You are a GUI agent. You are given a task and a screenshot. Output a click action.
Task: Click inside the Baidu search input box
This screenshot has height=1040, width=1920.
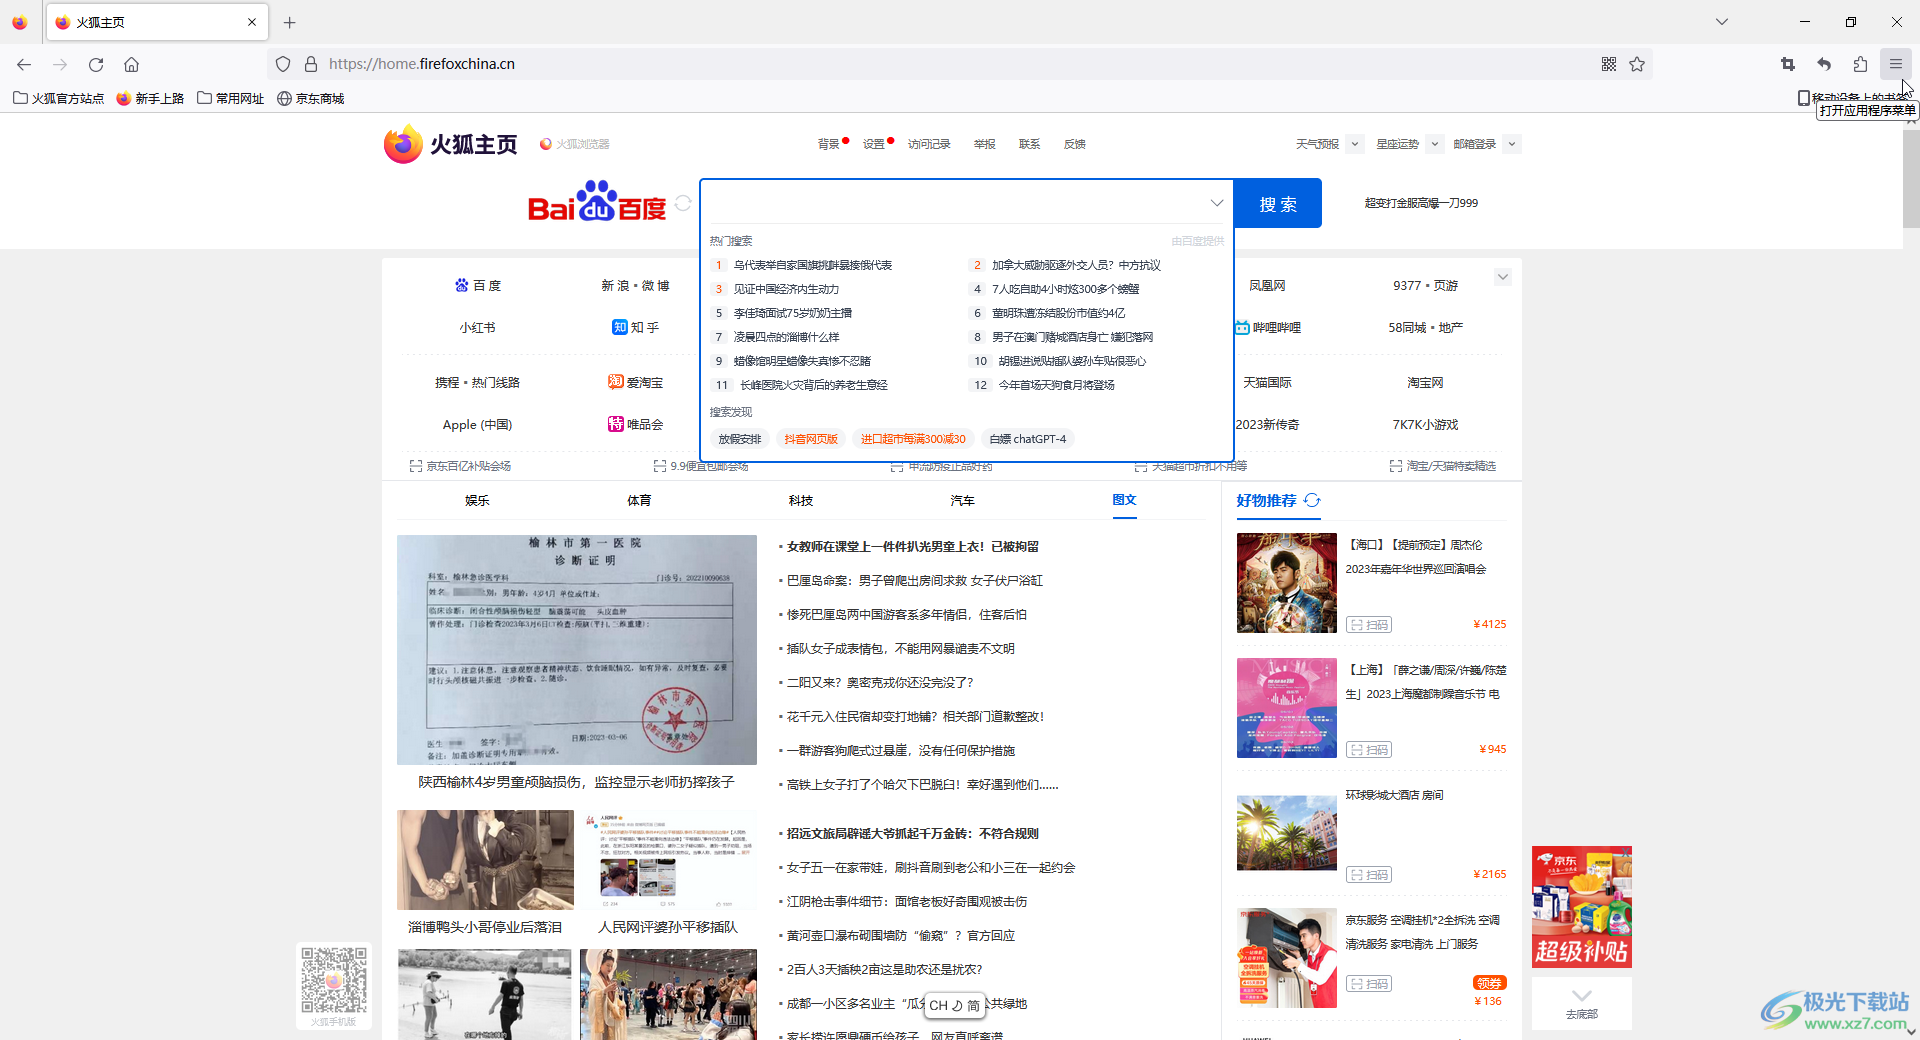tap(955, 203)
